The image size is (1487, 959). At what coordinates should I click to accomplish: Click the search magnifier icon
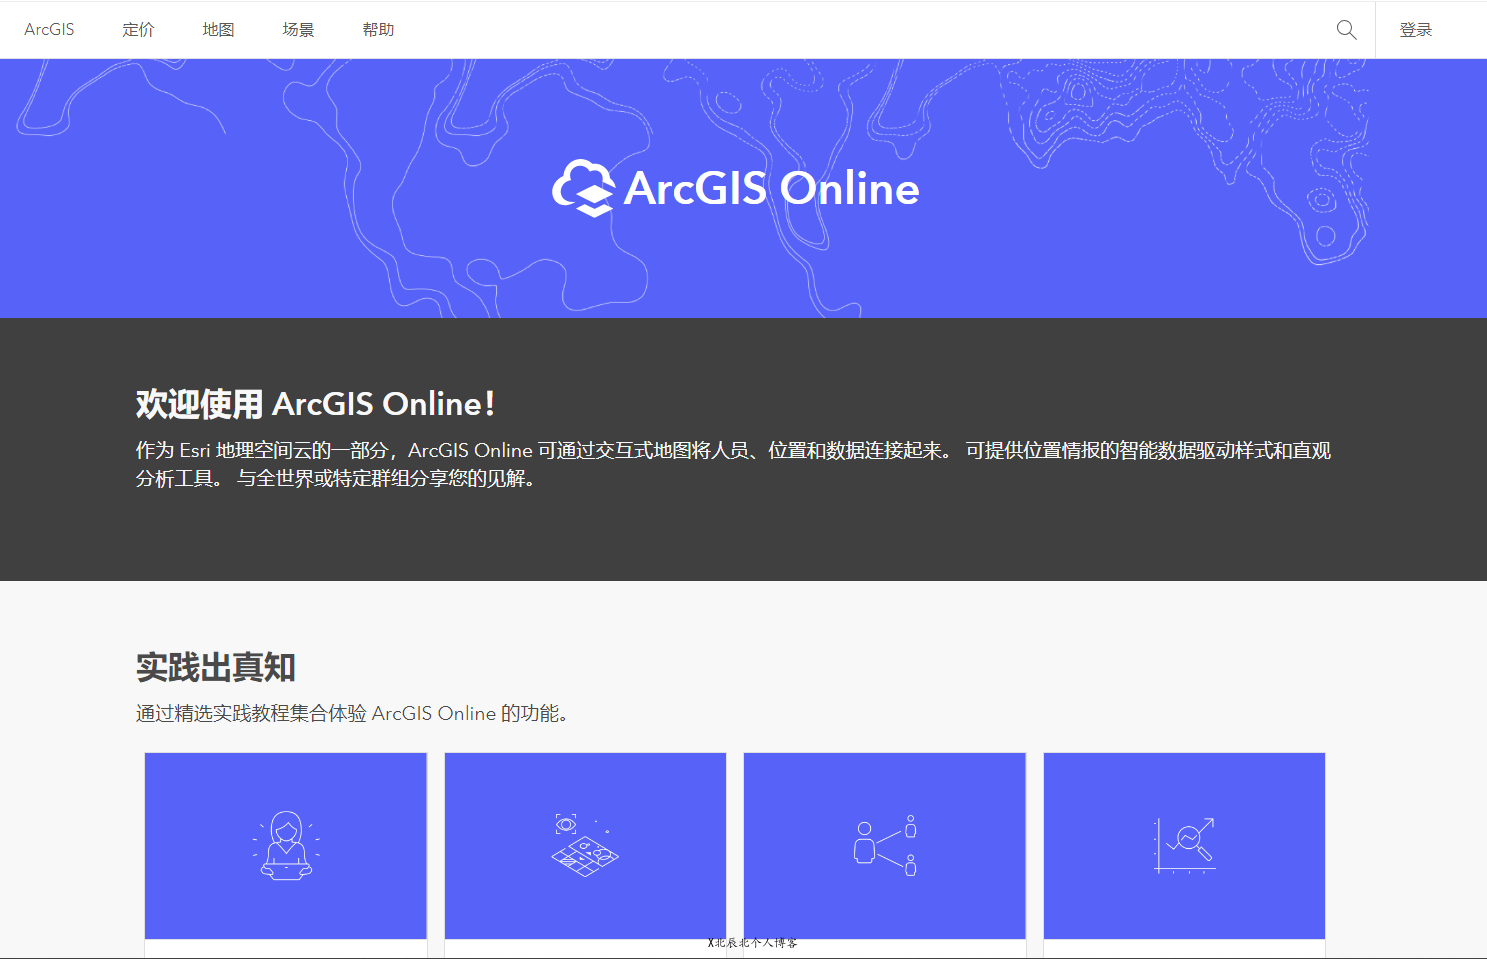pos(1345,29)
